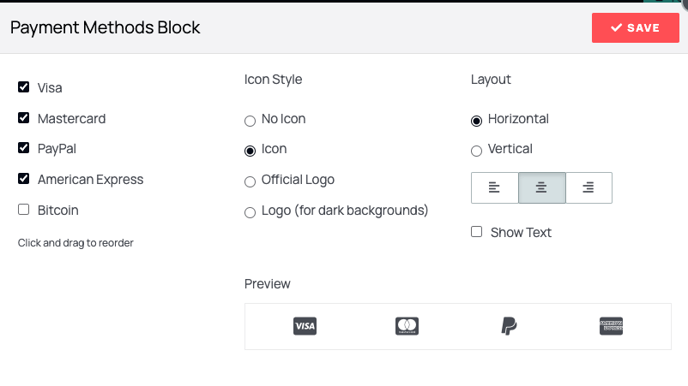Select the Icon style radio button
The image size is (688, 386).
pyautogui.click(x=250, y=151)
